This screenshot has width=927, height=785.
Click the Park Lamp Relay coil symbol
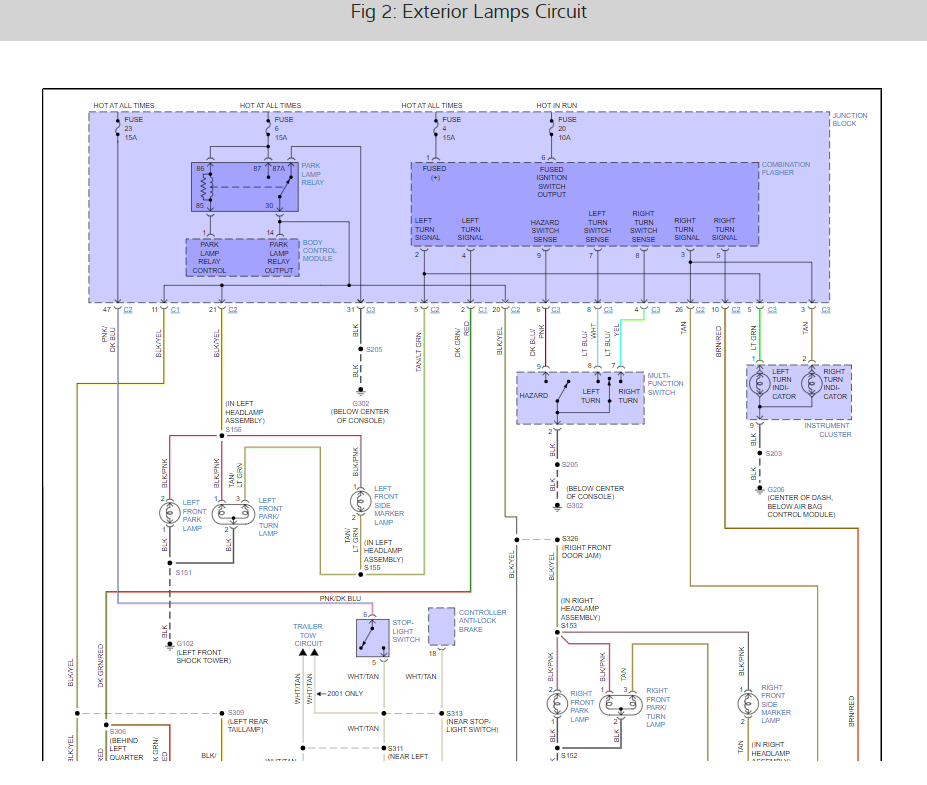point(206,187)
